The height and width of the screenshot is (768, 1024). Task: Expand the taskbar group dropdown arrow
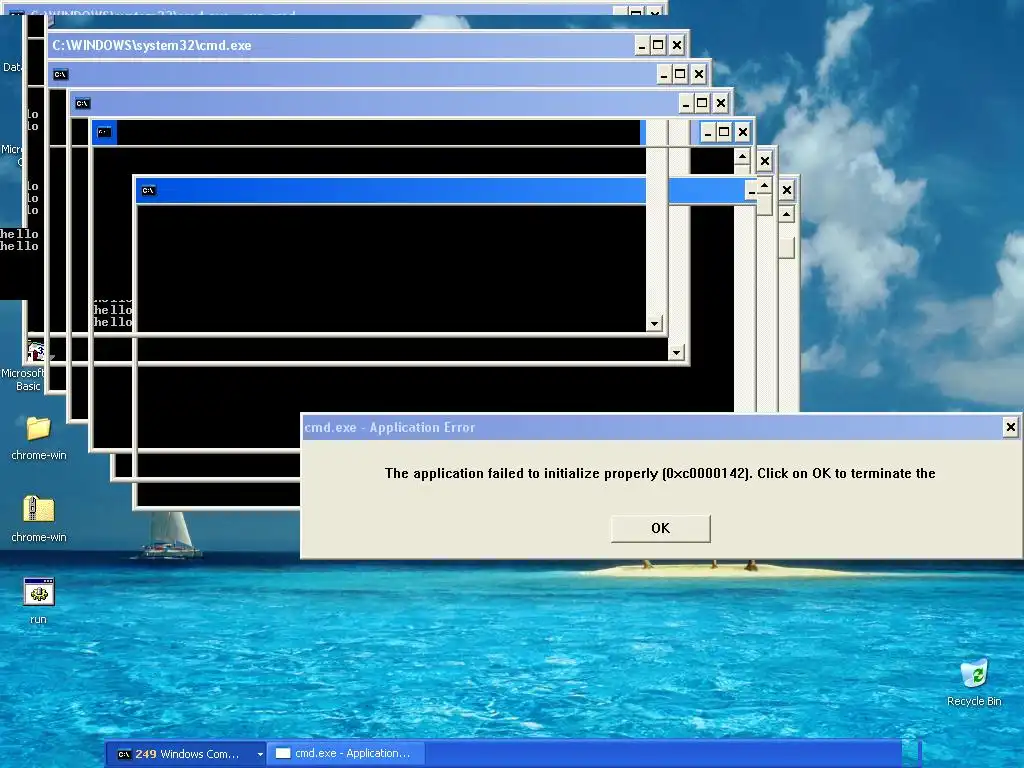tap(260, 754)
